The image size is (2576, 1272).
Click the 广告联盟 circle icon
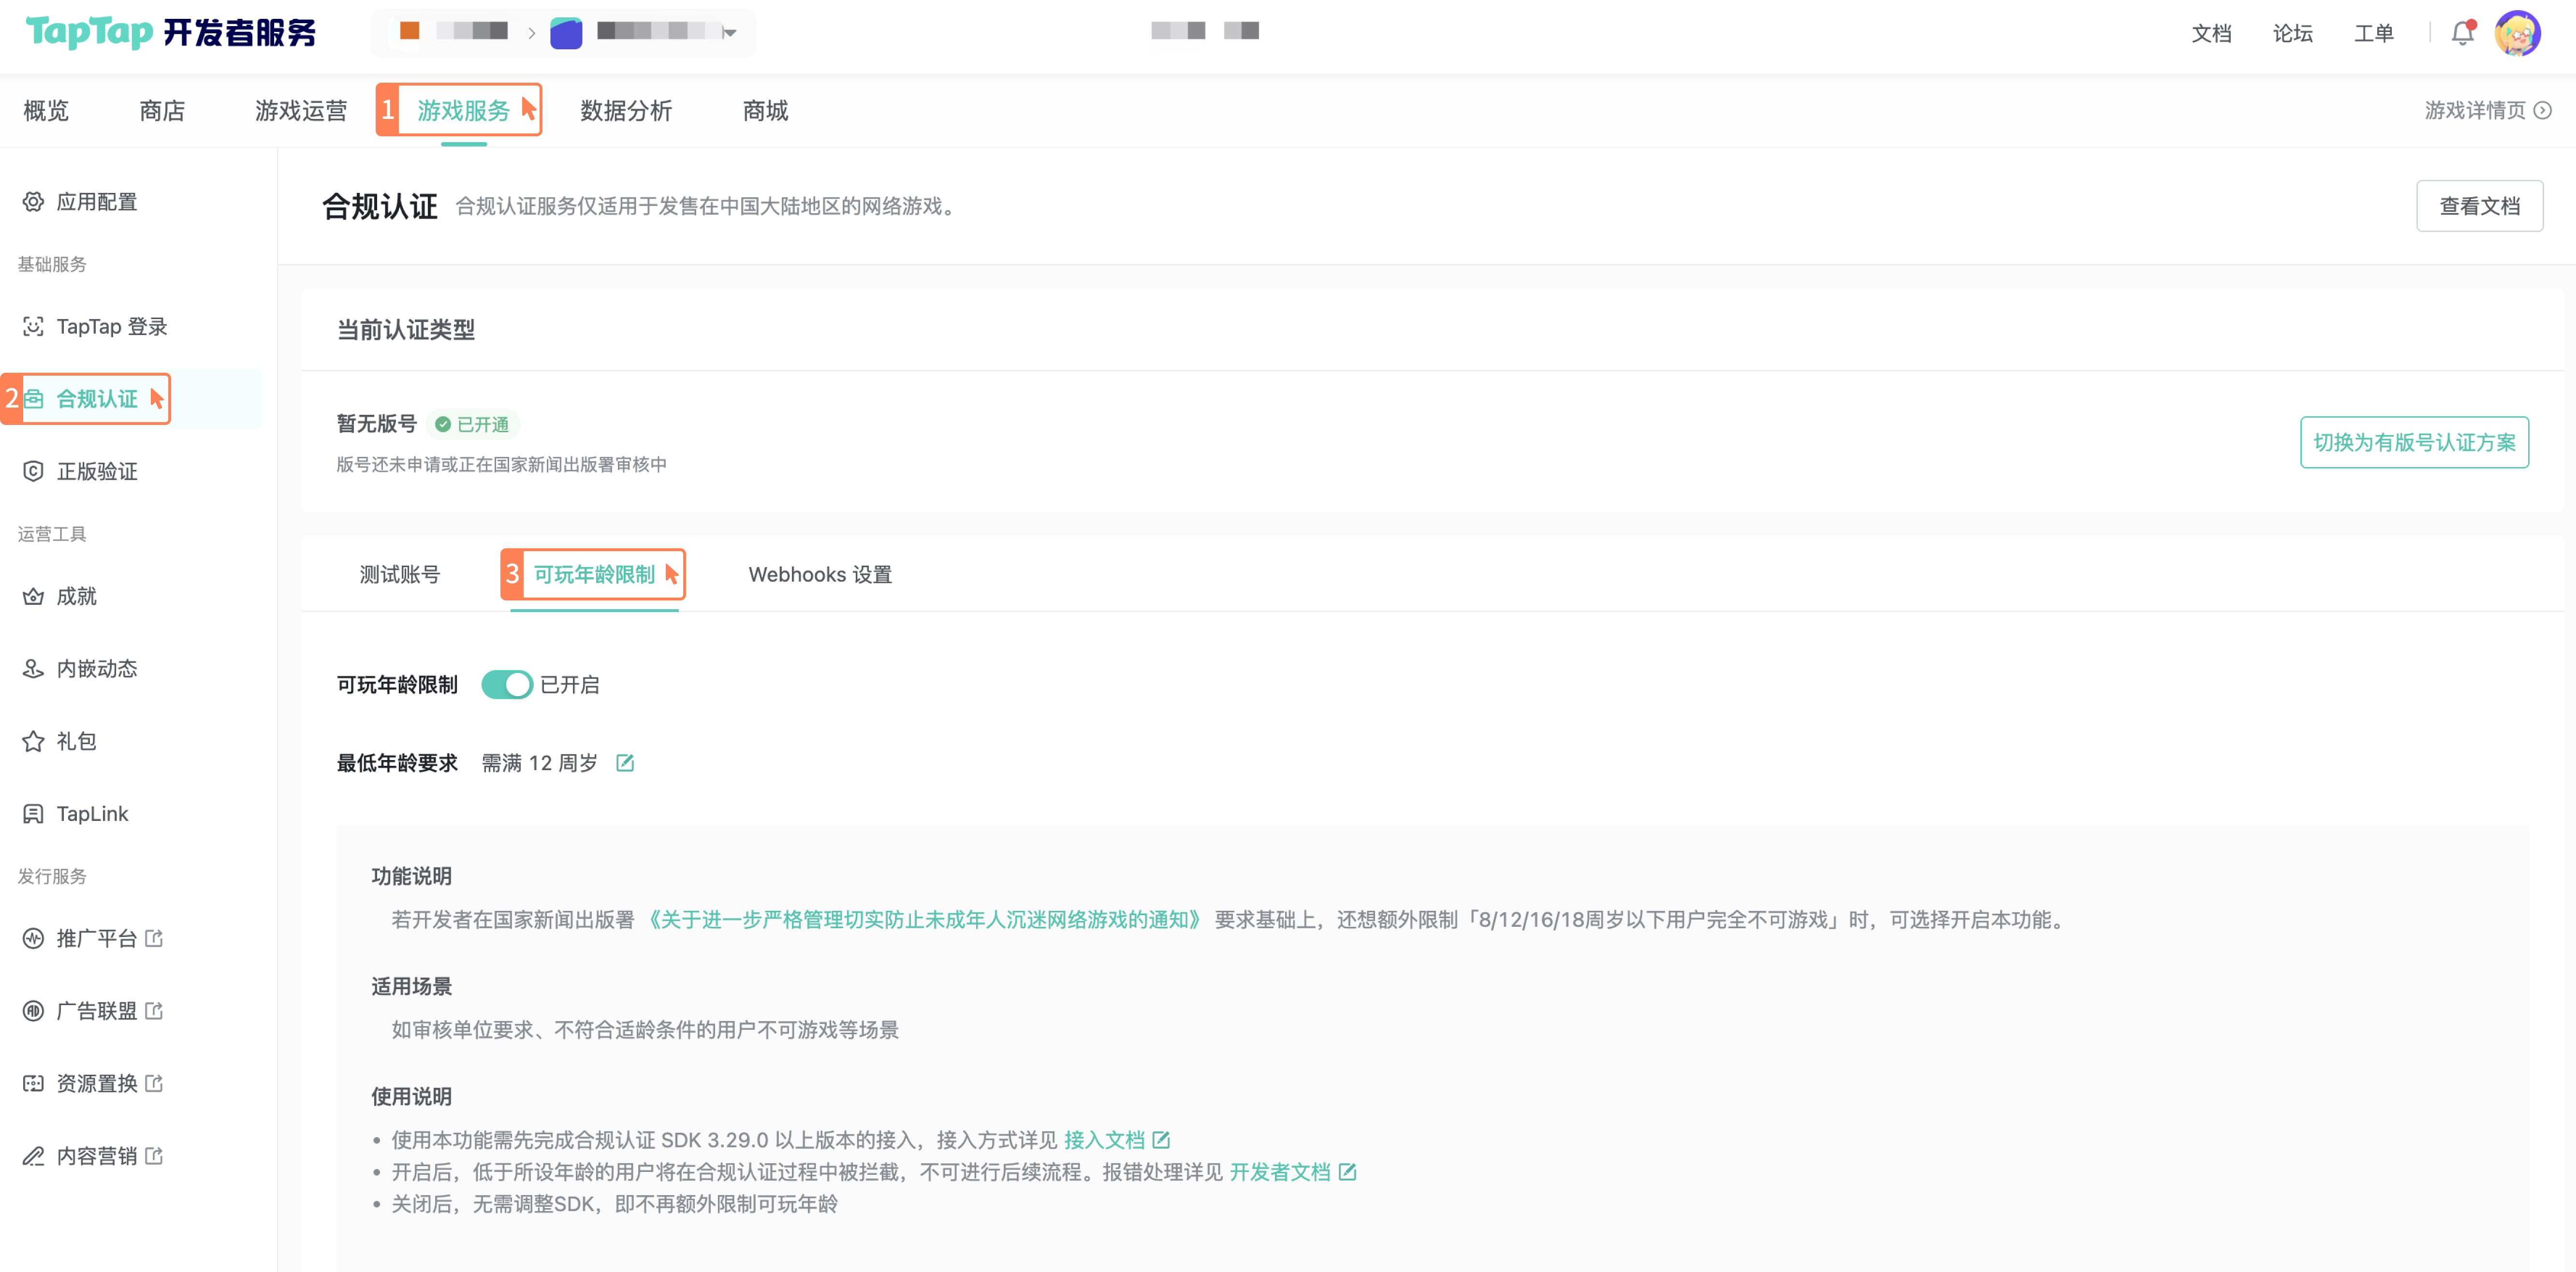33,1011
